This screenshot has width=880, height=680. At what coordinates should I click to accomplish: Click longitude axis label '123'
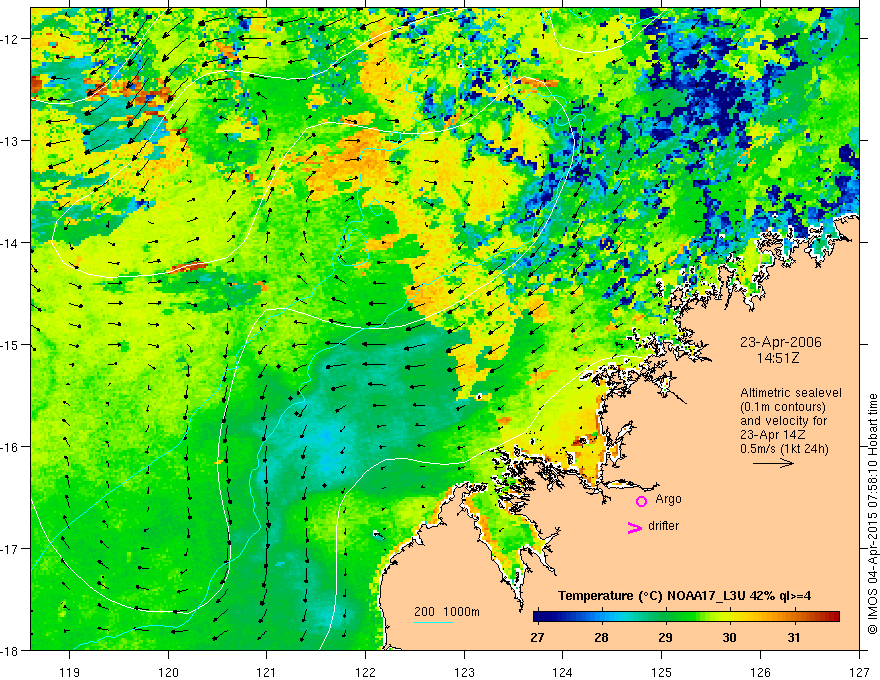[464, 672]
